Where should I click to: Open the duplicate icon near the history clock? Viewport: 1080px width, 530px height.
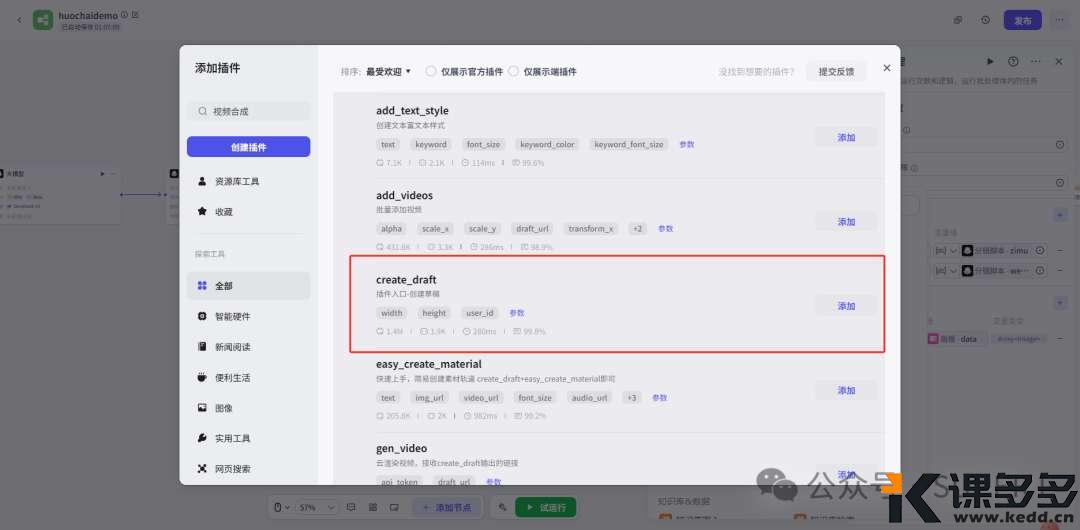pyautogui.click(x=958, y=20)
